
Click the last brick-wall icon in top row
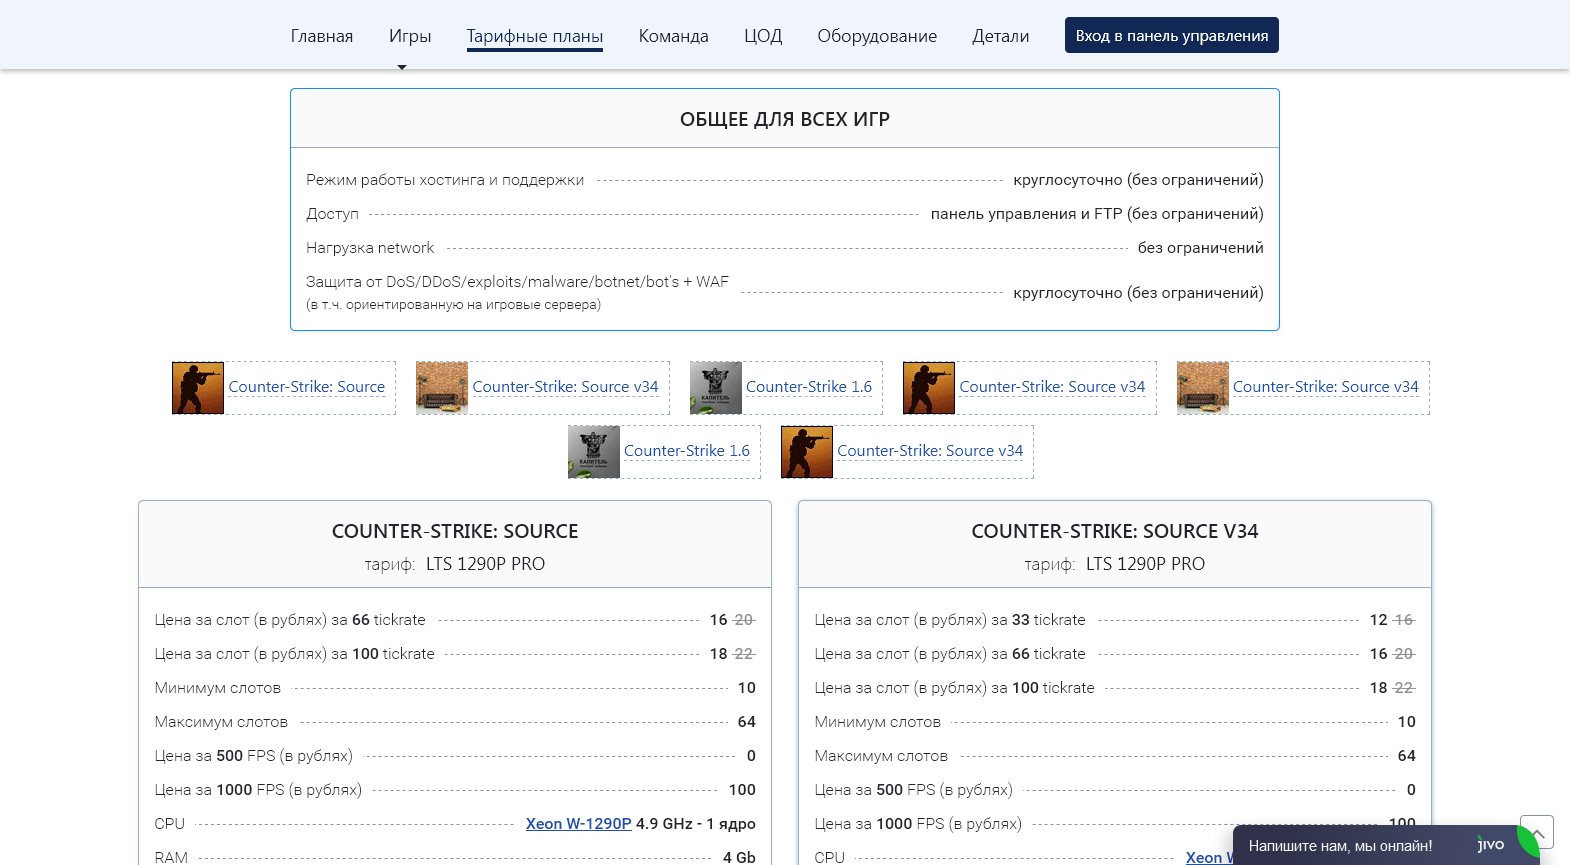click(1203, 388)
